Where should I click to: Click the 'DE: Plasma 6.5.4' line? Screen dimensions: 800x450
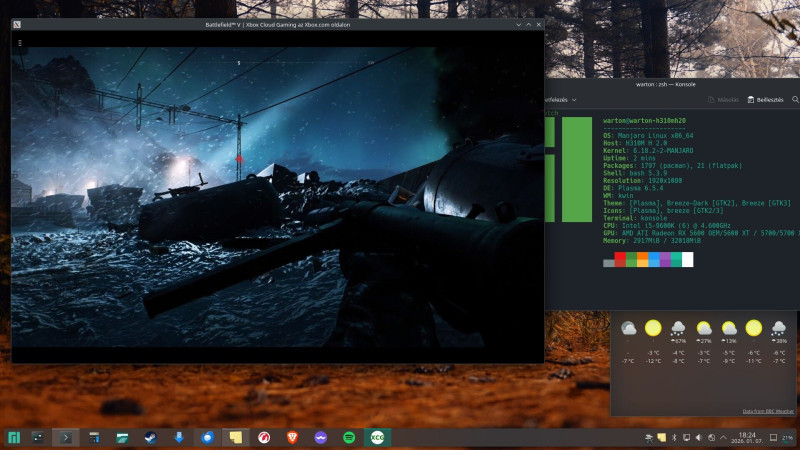633,188
